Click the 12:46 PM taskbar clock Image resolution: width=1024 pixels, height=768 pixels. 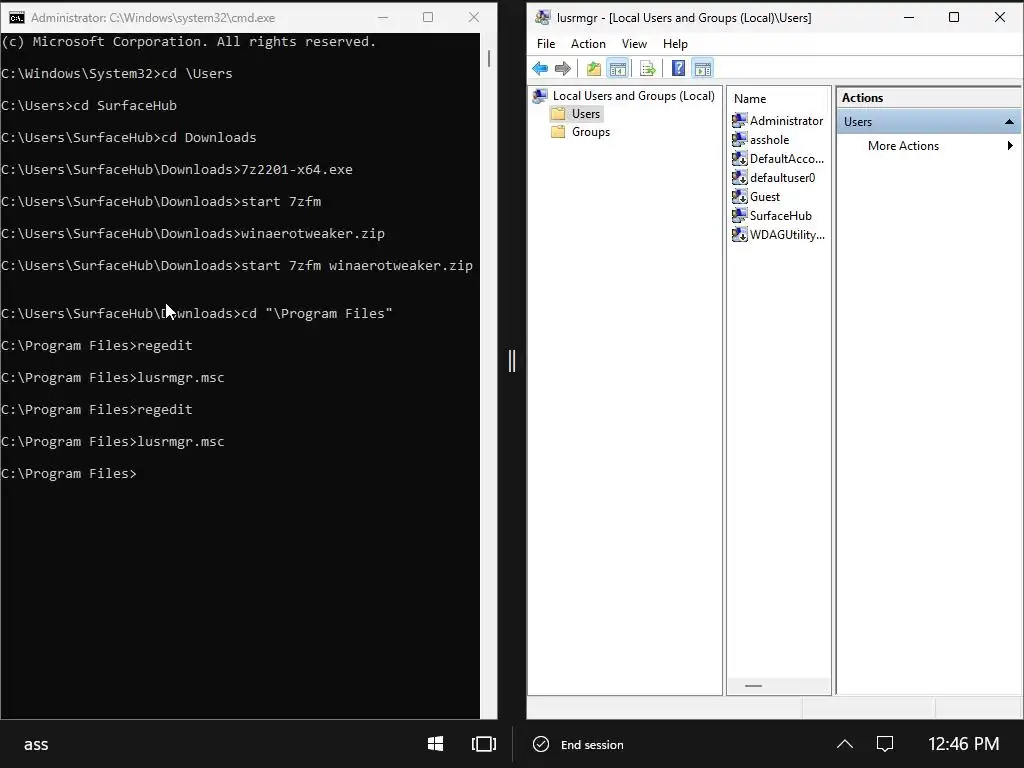tap(963, 744)
